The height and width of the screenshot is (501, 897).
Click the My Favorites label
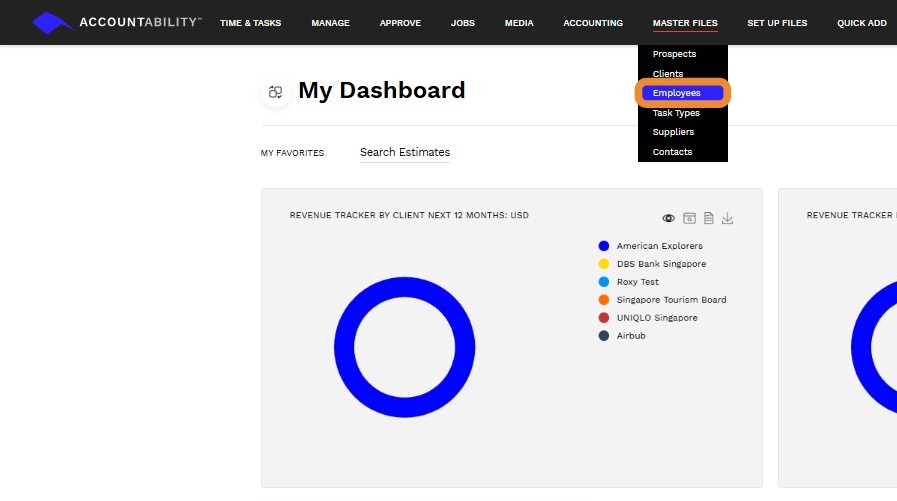pos(292,153)
